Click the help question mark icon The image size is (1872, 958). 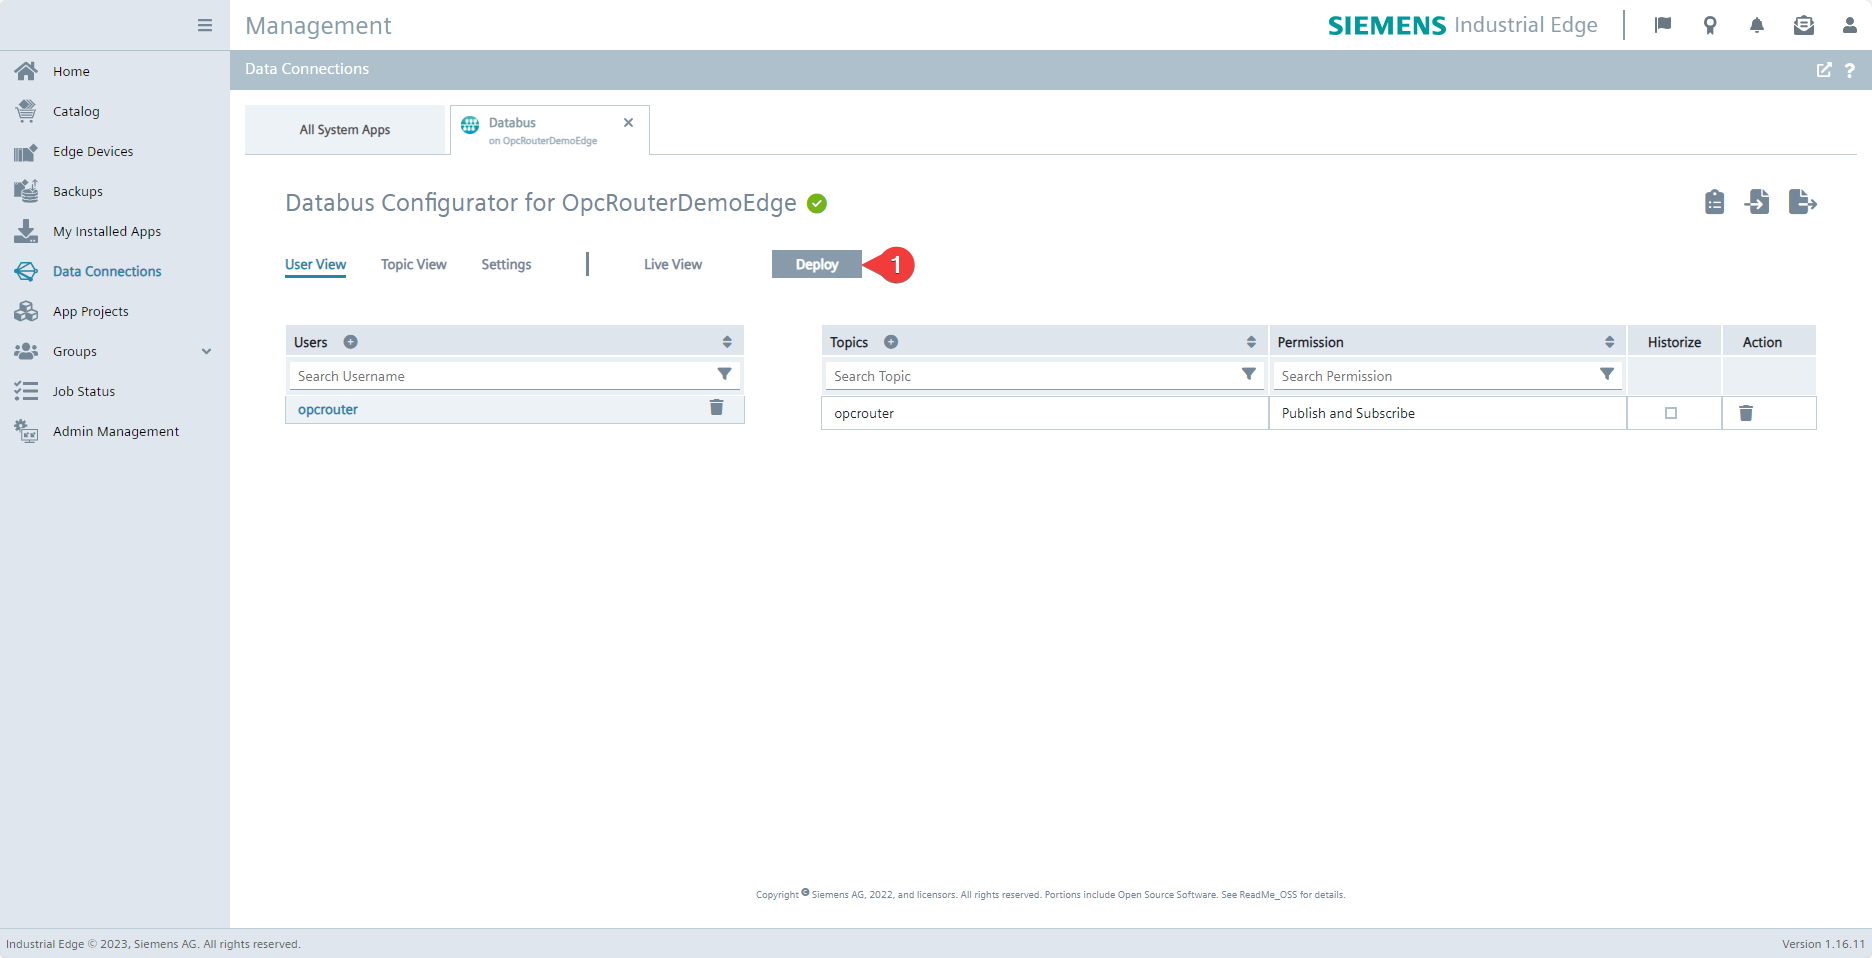coord(1850,70)
